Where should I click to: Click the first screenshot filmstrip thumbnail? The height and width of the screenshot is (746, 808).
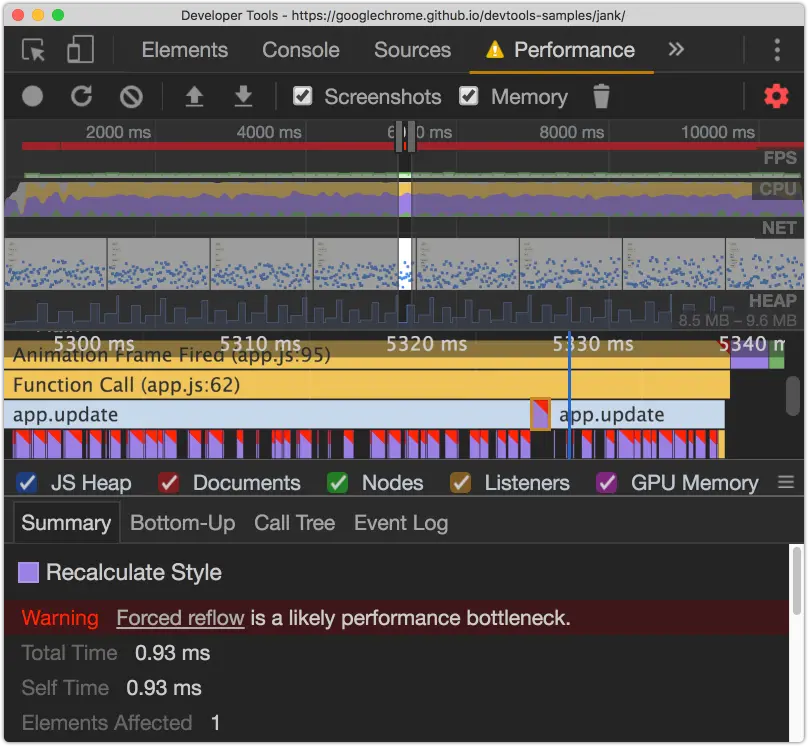55,263
